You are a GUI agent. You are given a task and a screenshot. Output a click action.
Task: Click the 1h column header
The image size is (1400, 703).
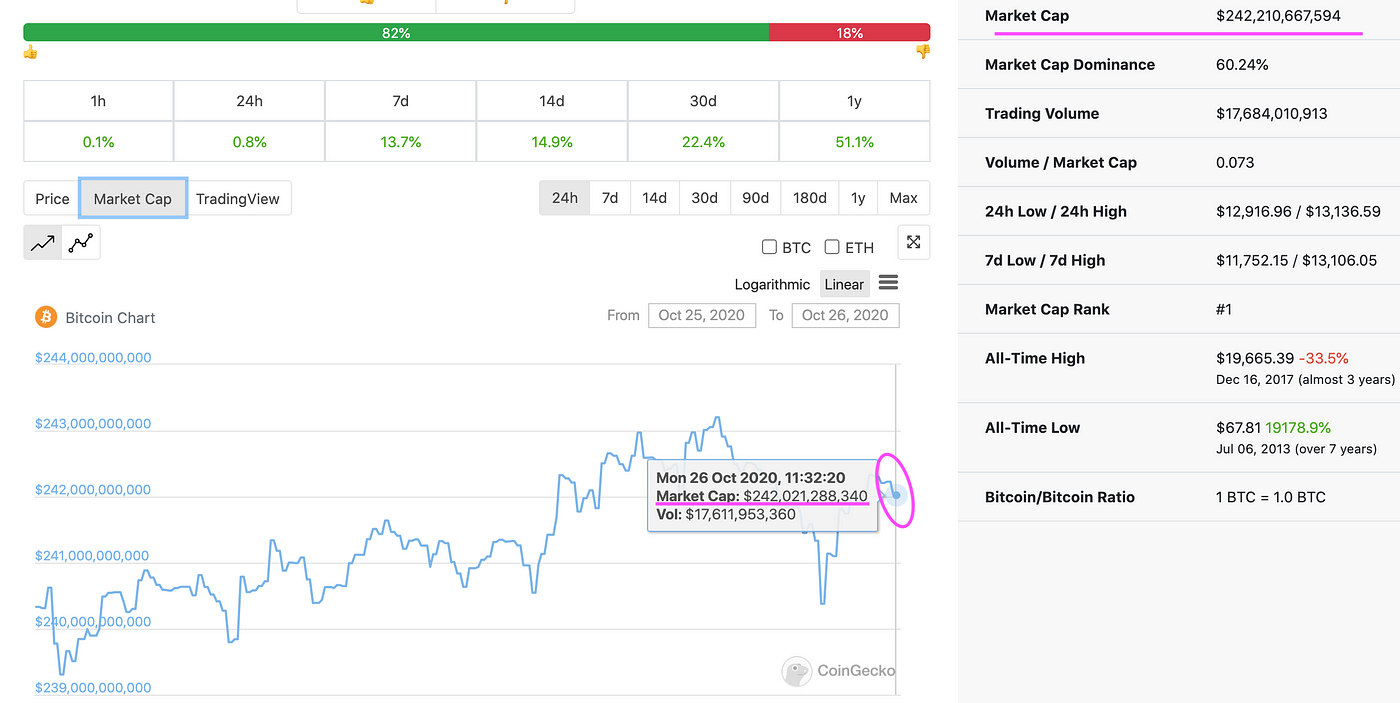click(98, 101)
